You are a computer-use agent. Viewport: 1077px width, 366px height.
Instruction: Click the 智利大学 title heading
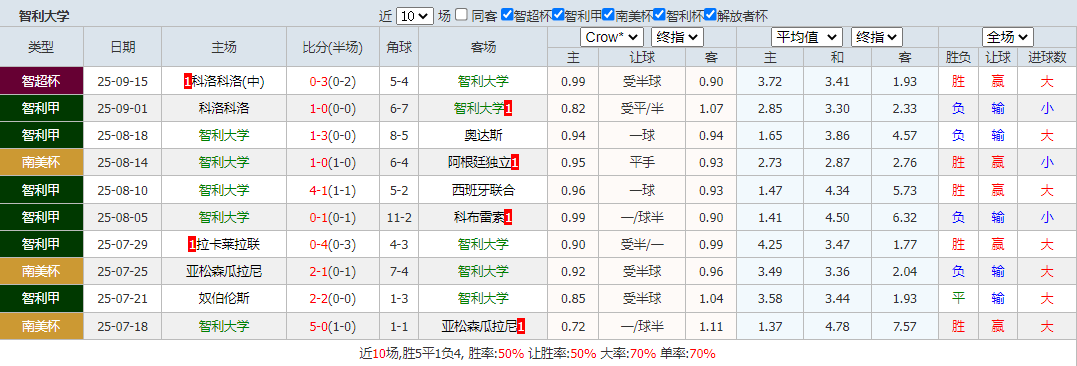[44, 16]
